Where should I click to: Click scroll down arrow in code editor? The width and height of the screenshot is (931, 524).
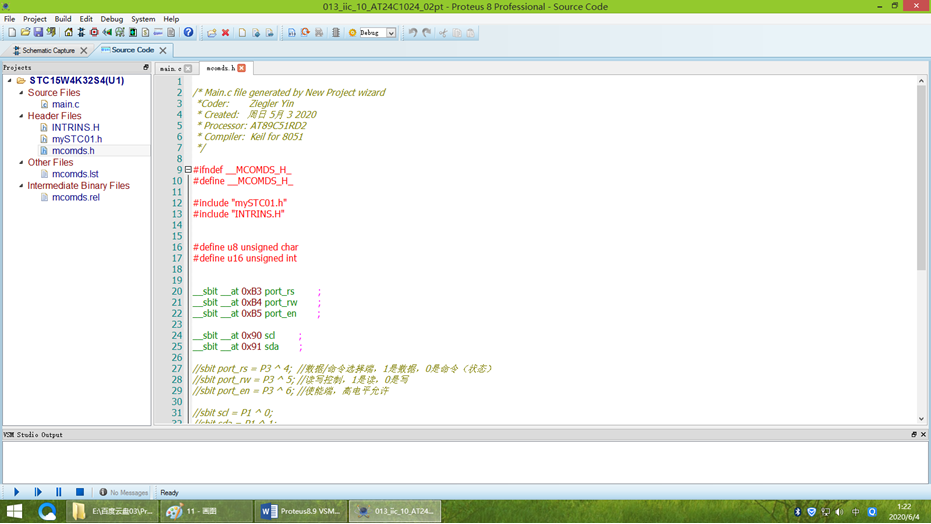coord(921,419)
